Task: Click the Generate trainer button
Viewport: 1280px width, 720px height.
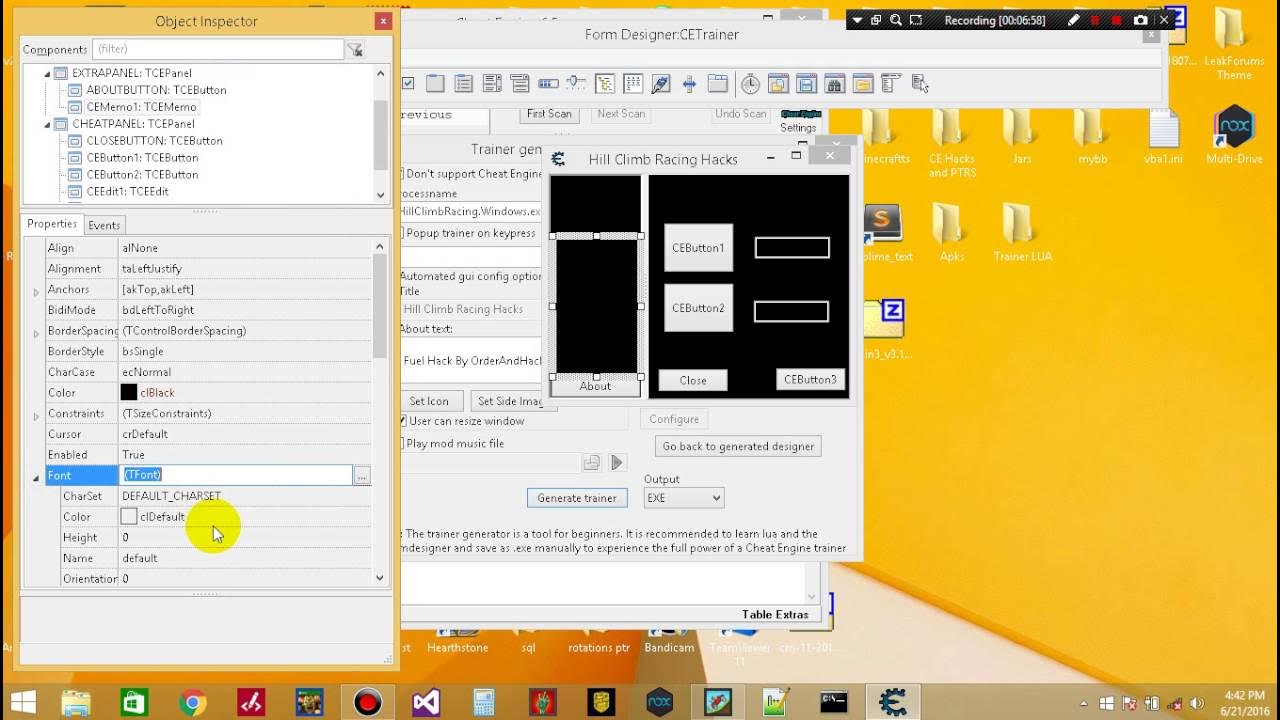Action: (x=577, y=498)
